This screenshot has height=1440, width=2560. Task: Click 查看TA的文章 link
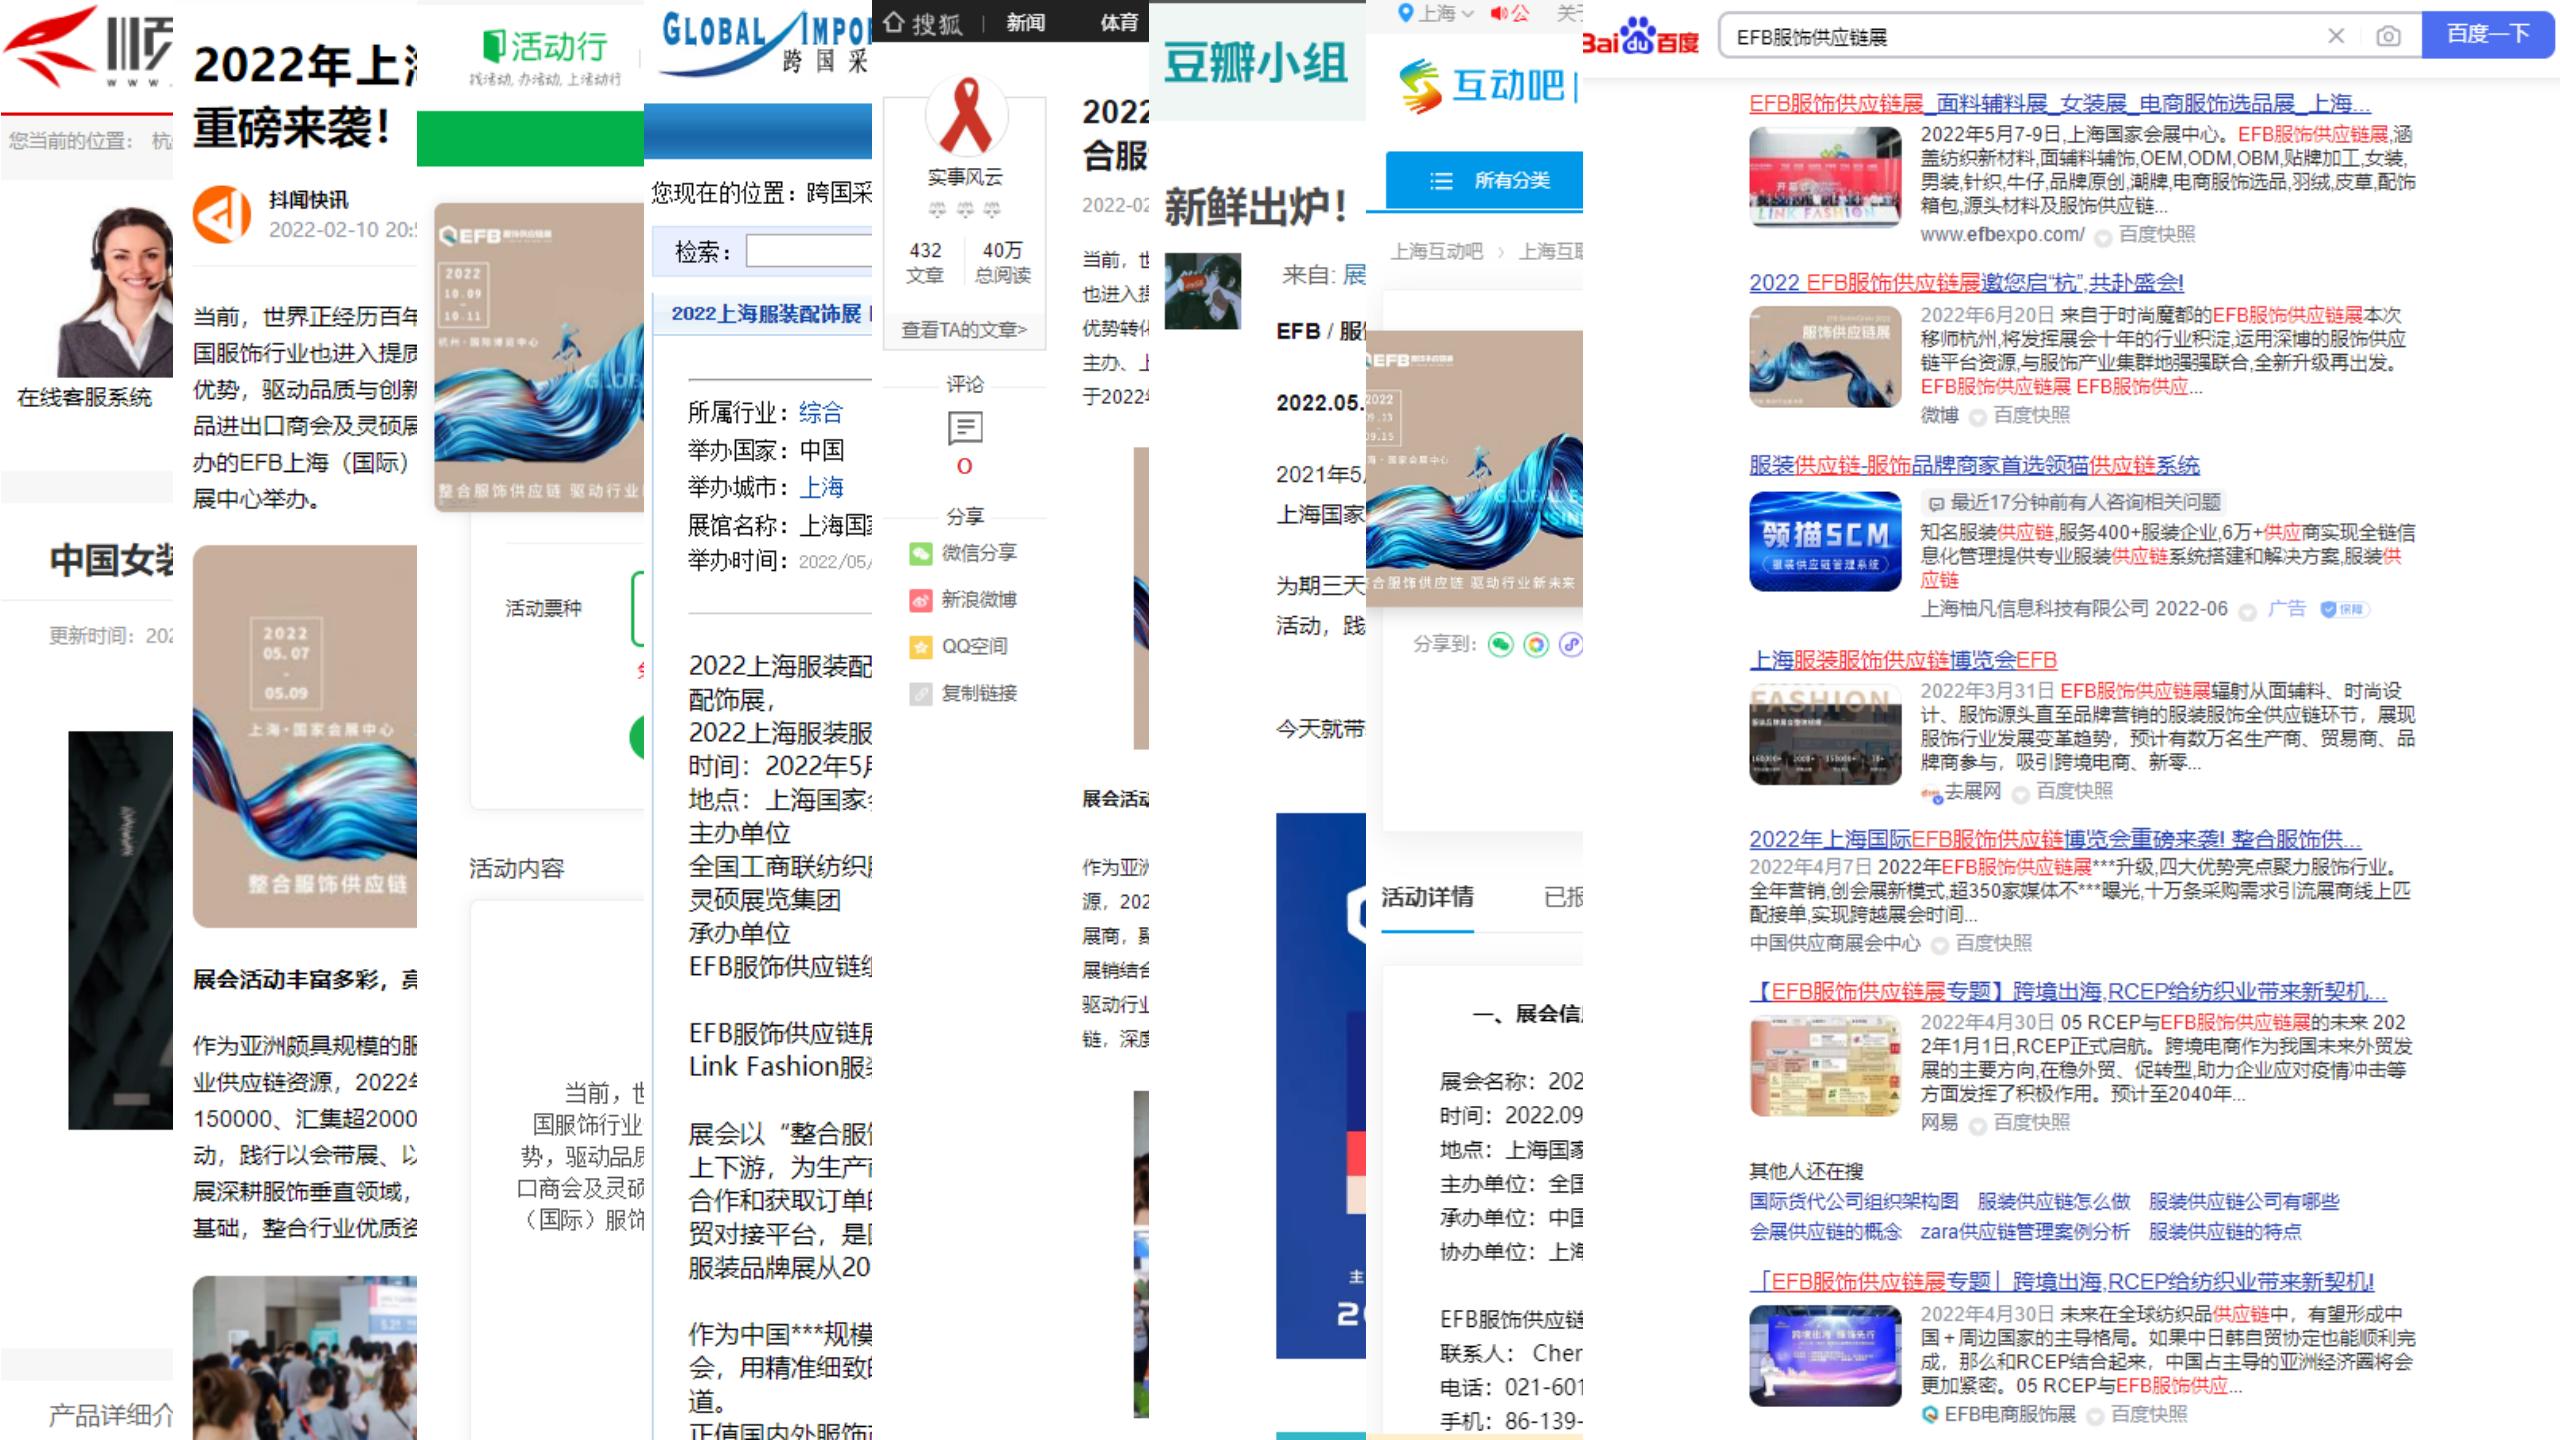964,329
